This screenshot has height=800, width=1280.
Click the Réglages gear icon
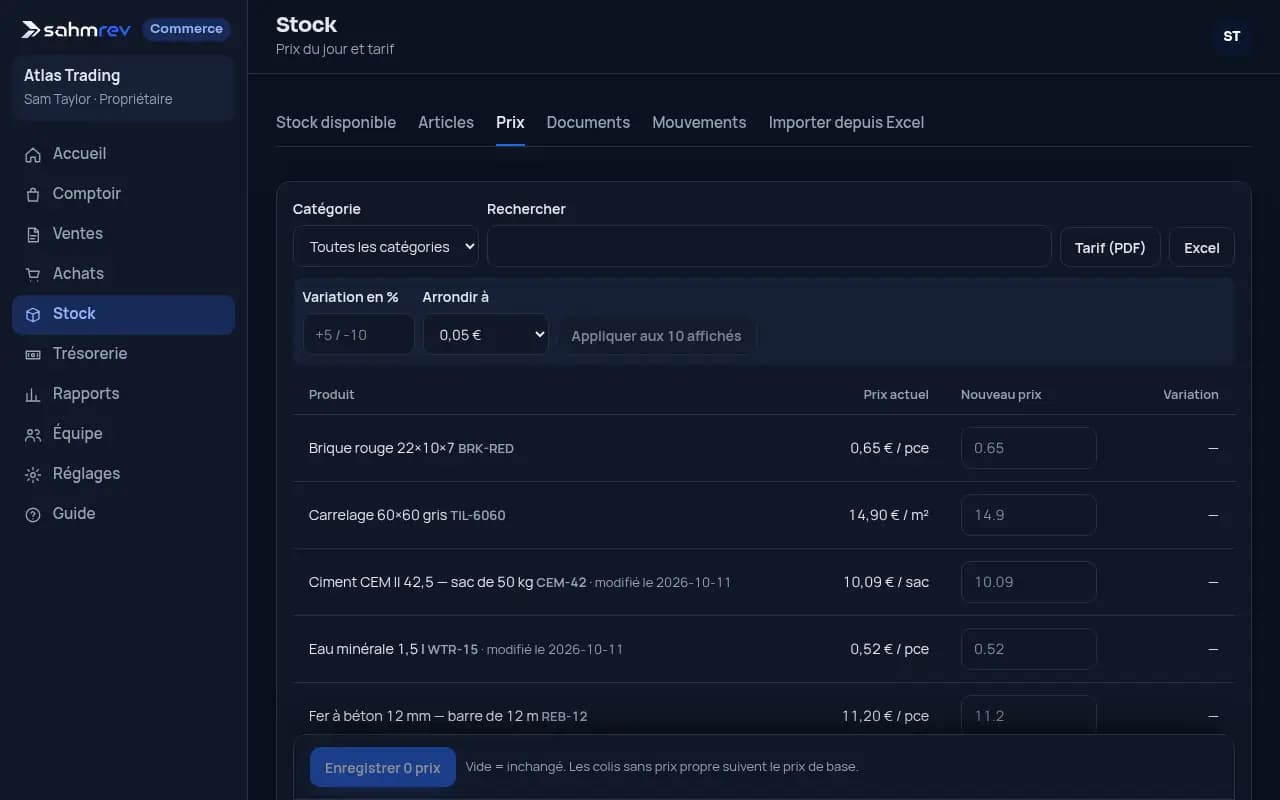tap(33, 474)
